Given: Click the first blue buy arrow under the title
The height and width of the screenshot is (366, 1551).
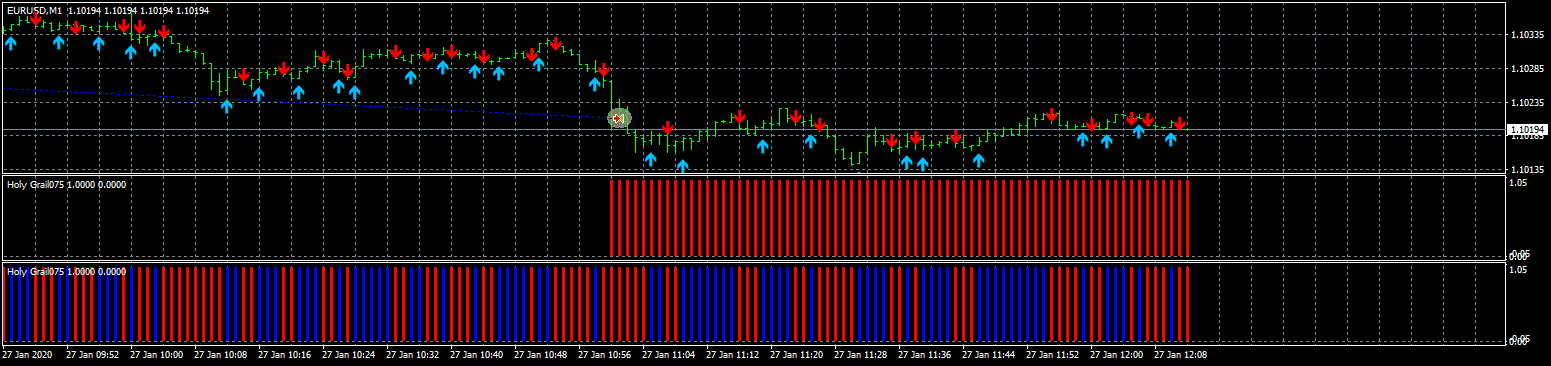Looking at the screenshot, I should (10, 42).
